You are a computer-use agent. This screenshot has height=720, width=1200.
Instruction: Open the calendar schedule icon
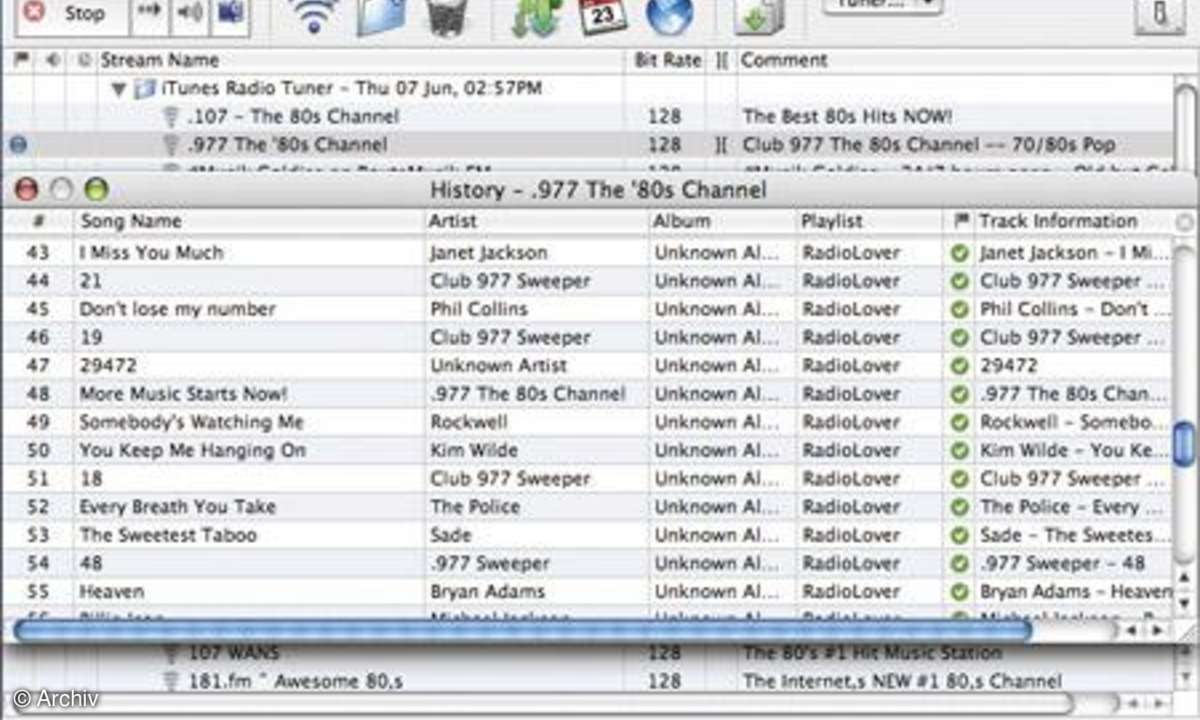click(603, 16)
